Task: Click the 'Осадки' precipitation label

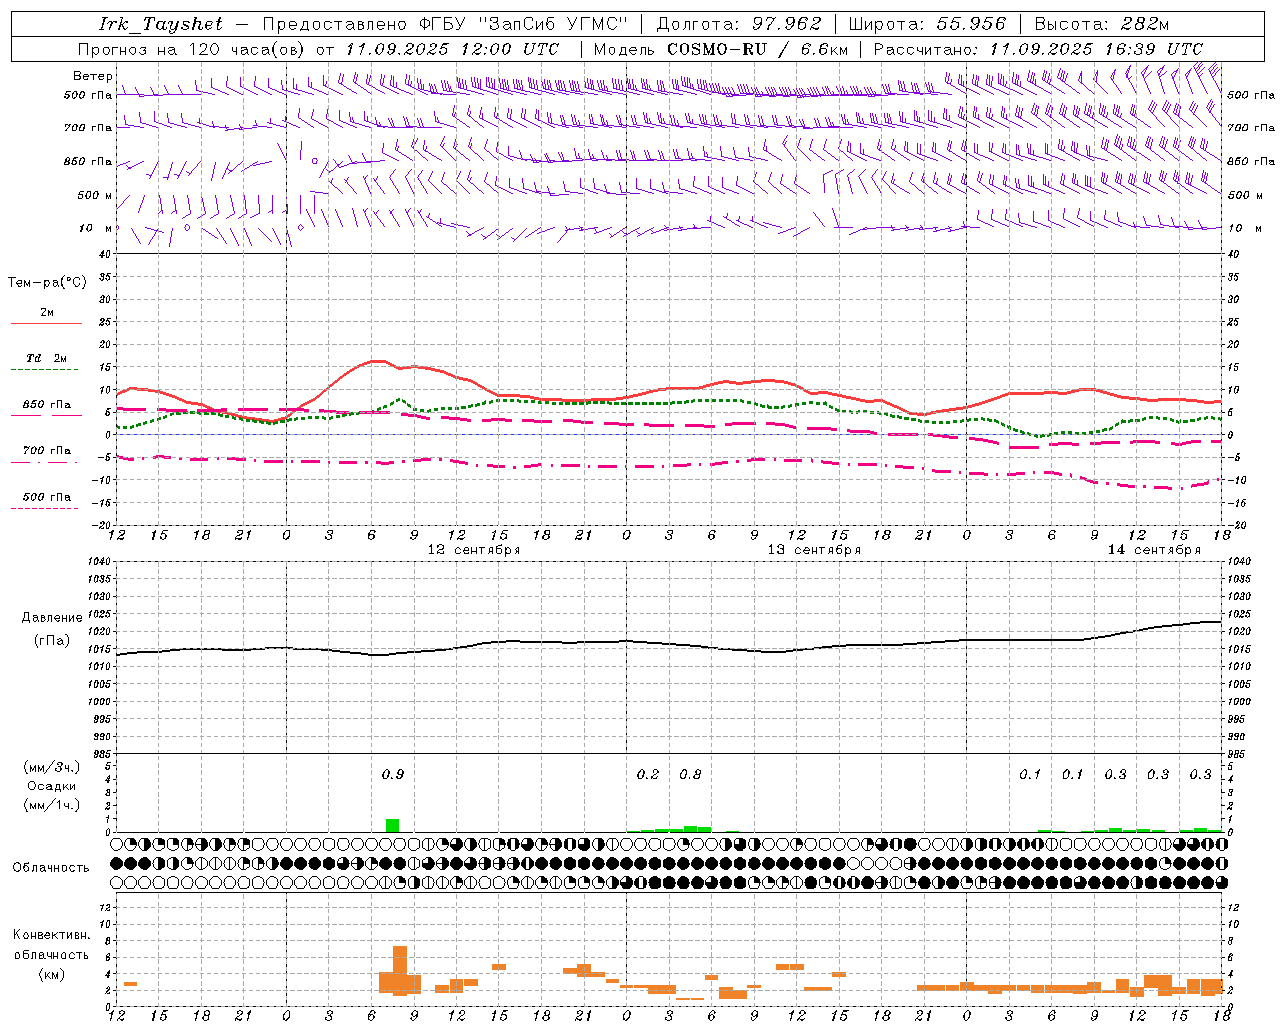Action: pyautogui.click(x=51, y=786)
